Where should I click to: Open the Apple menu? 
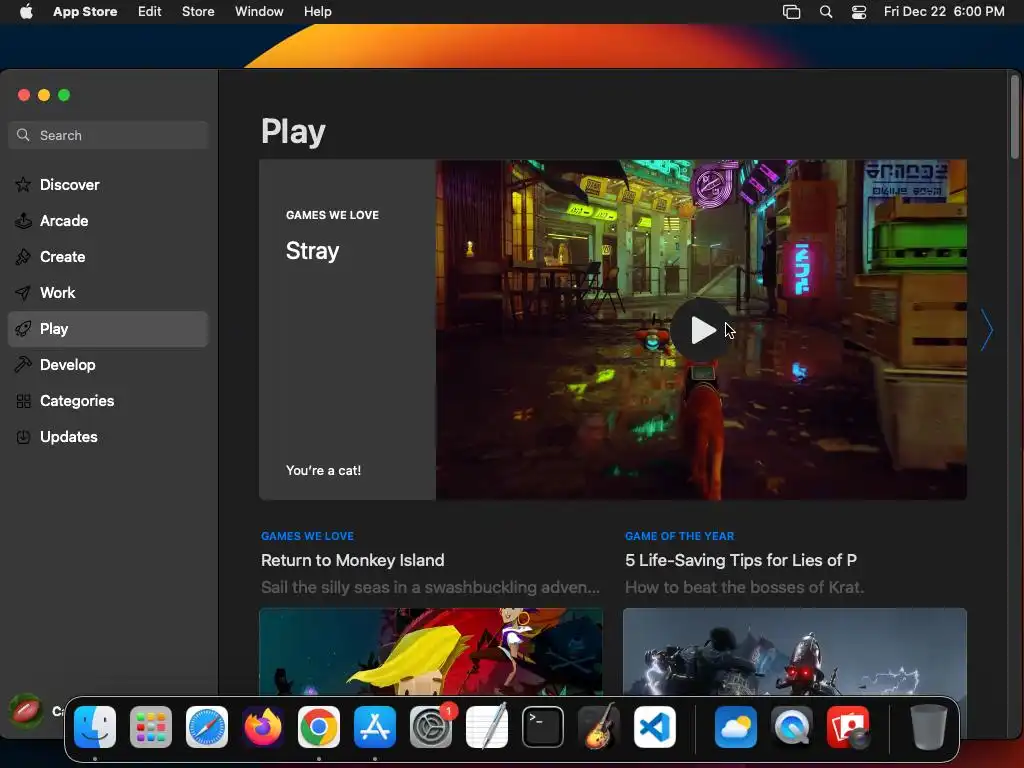pyautogui.click(x=26, y=12)
